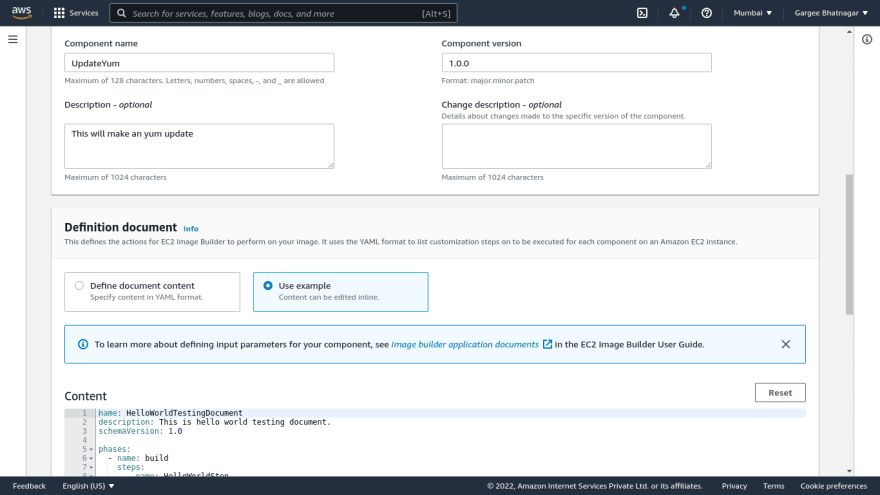Screen dimensions: 880x495
Task: Expand the hamburger side navigation menu
Action: tap(12, 39)
